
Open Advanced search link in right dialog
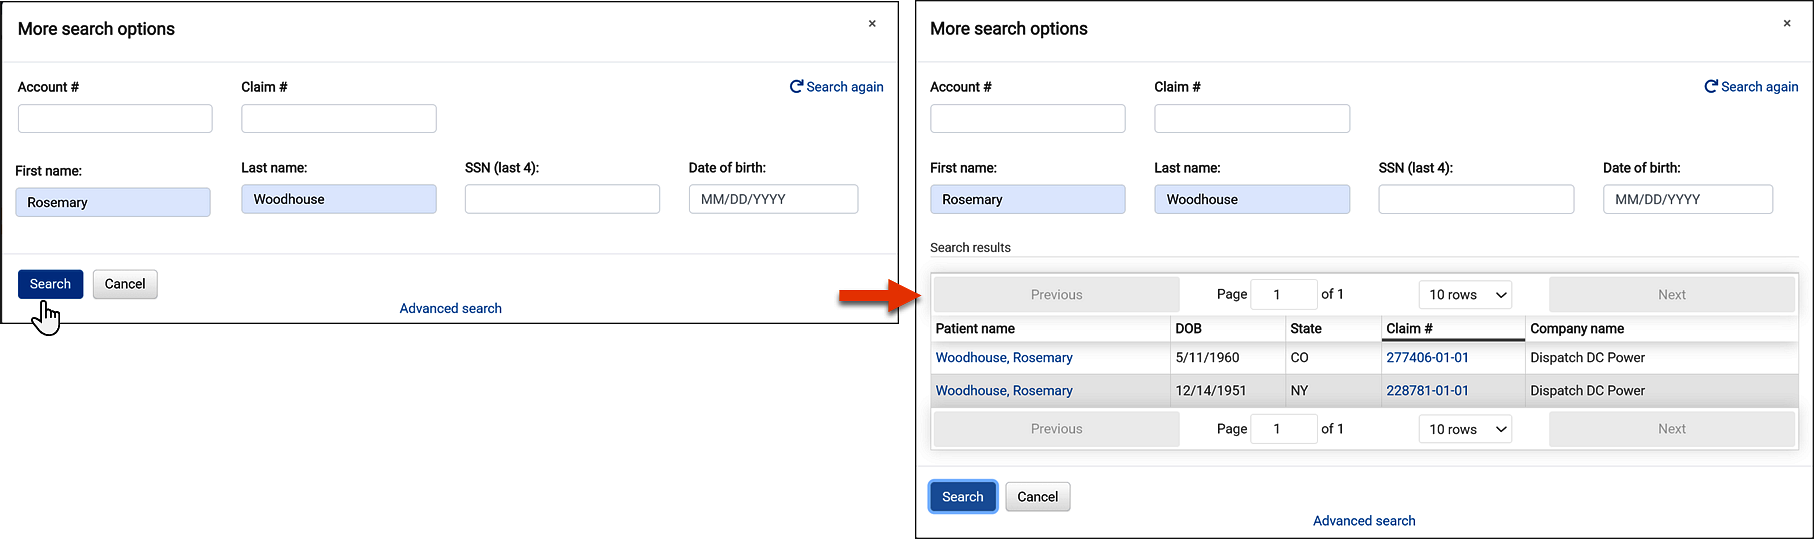tap(1364, 521)
